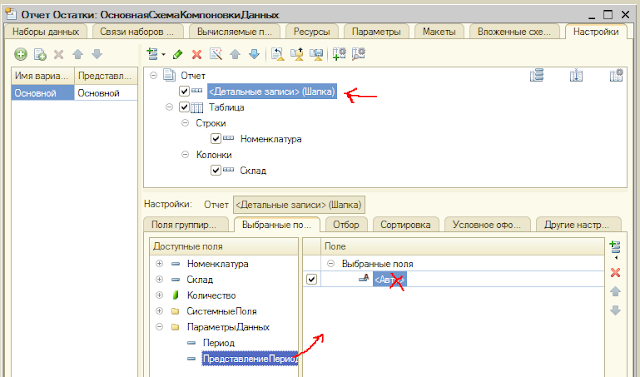Add a custom setting with the gear plus icon
Screen dimensions: 640x377
pos(339,54)
